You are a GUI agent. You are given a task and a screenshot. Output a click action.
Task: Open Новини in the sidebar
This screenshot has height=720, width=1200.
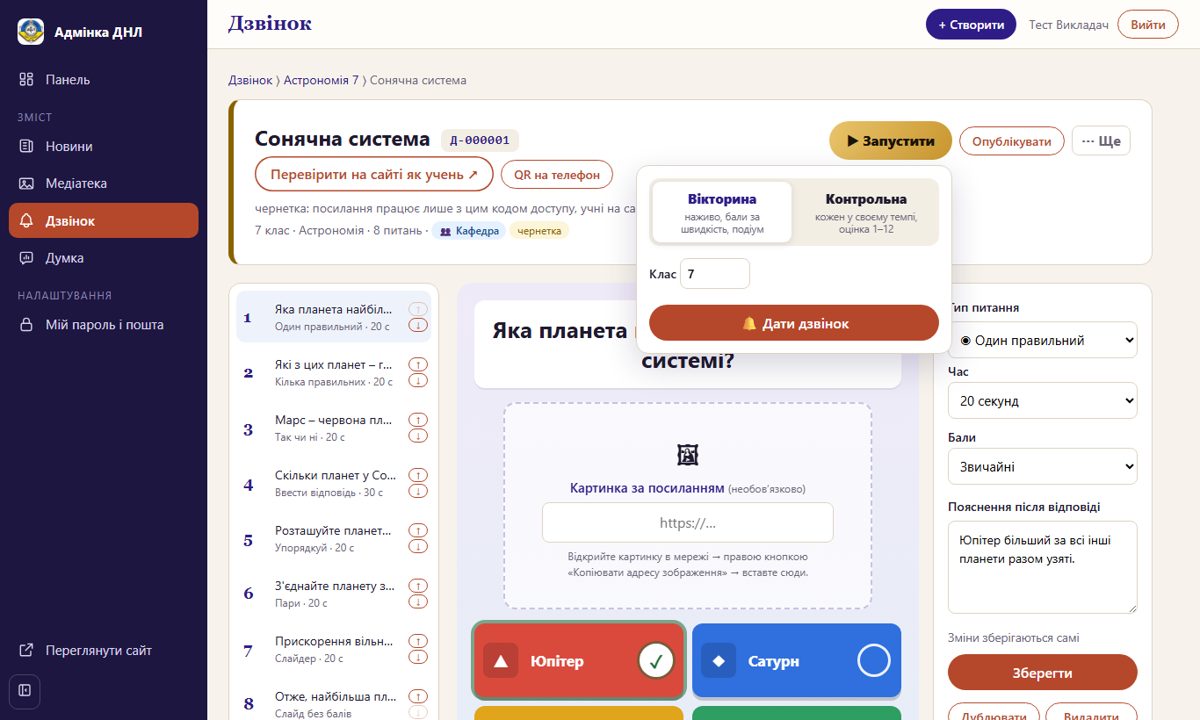click(103, 146)
